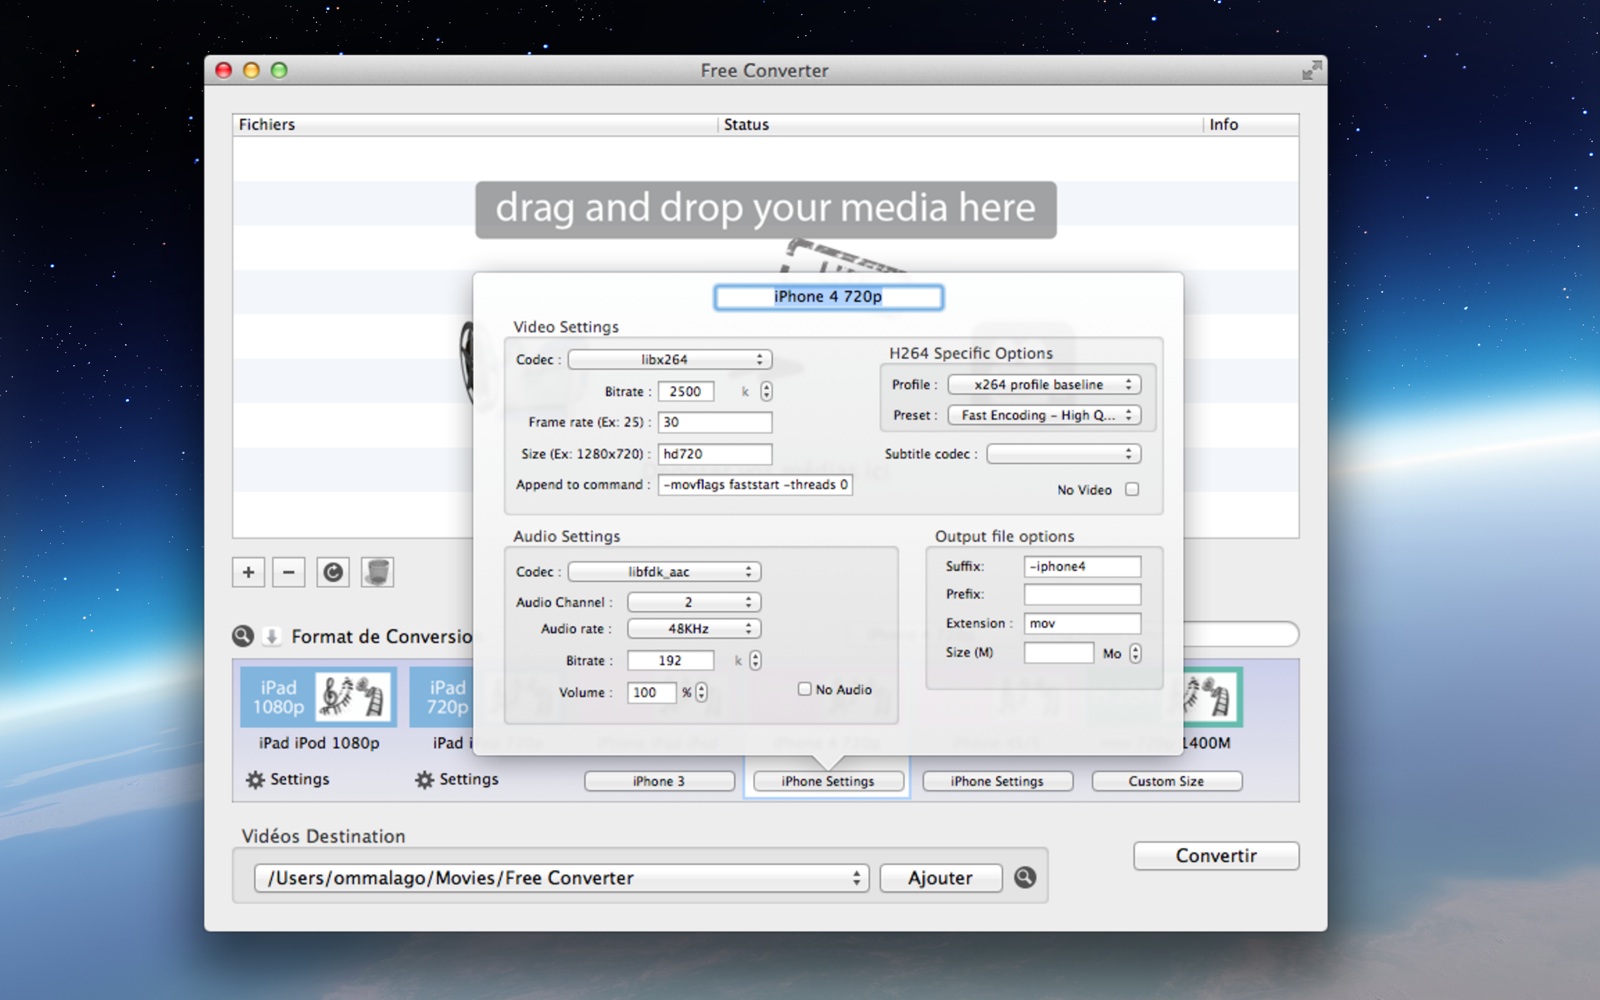Screen dimensions: 1600x1000
Task: Click the Custom Size button
Action: 1166,781
